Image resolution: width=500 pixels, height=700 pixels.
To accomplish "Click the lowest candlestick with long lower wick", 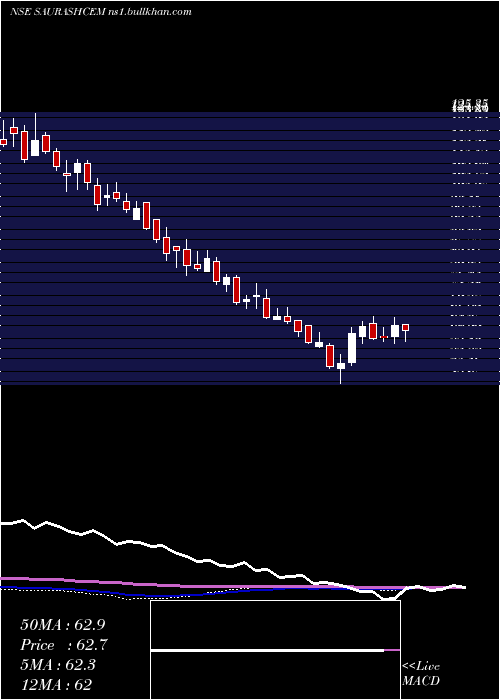I will [x=341, y=368].
